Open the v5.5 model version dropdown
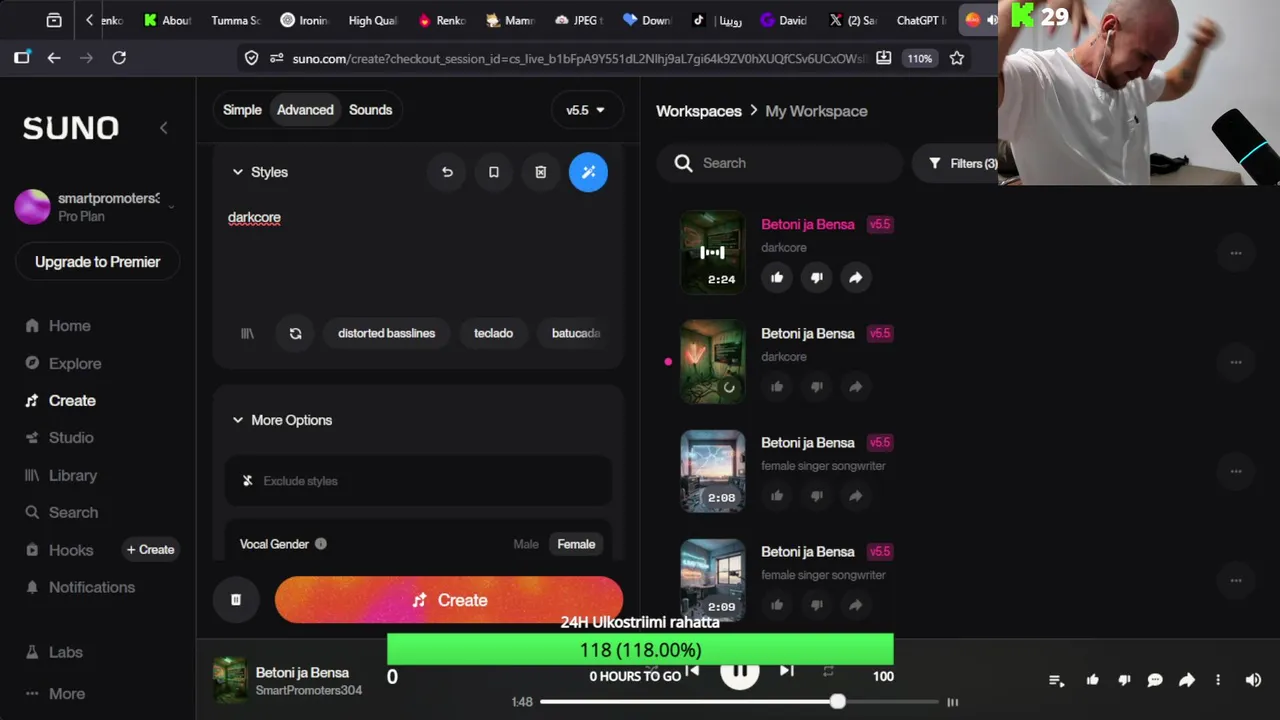The image size is (1280, 720). point(586,110)
